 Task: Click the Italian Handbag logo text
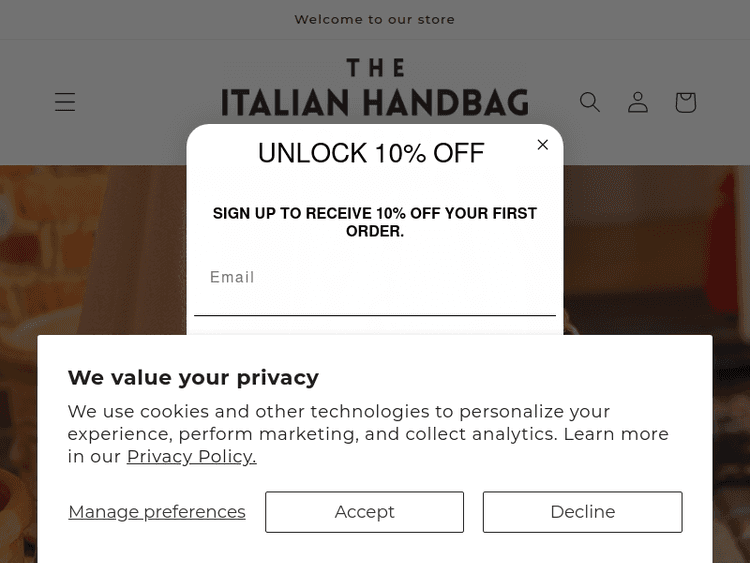coord(374,102)
